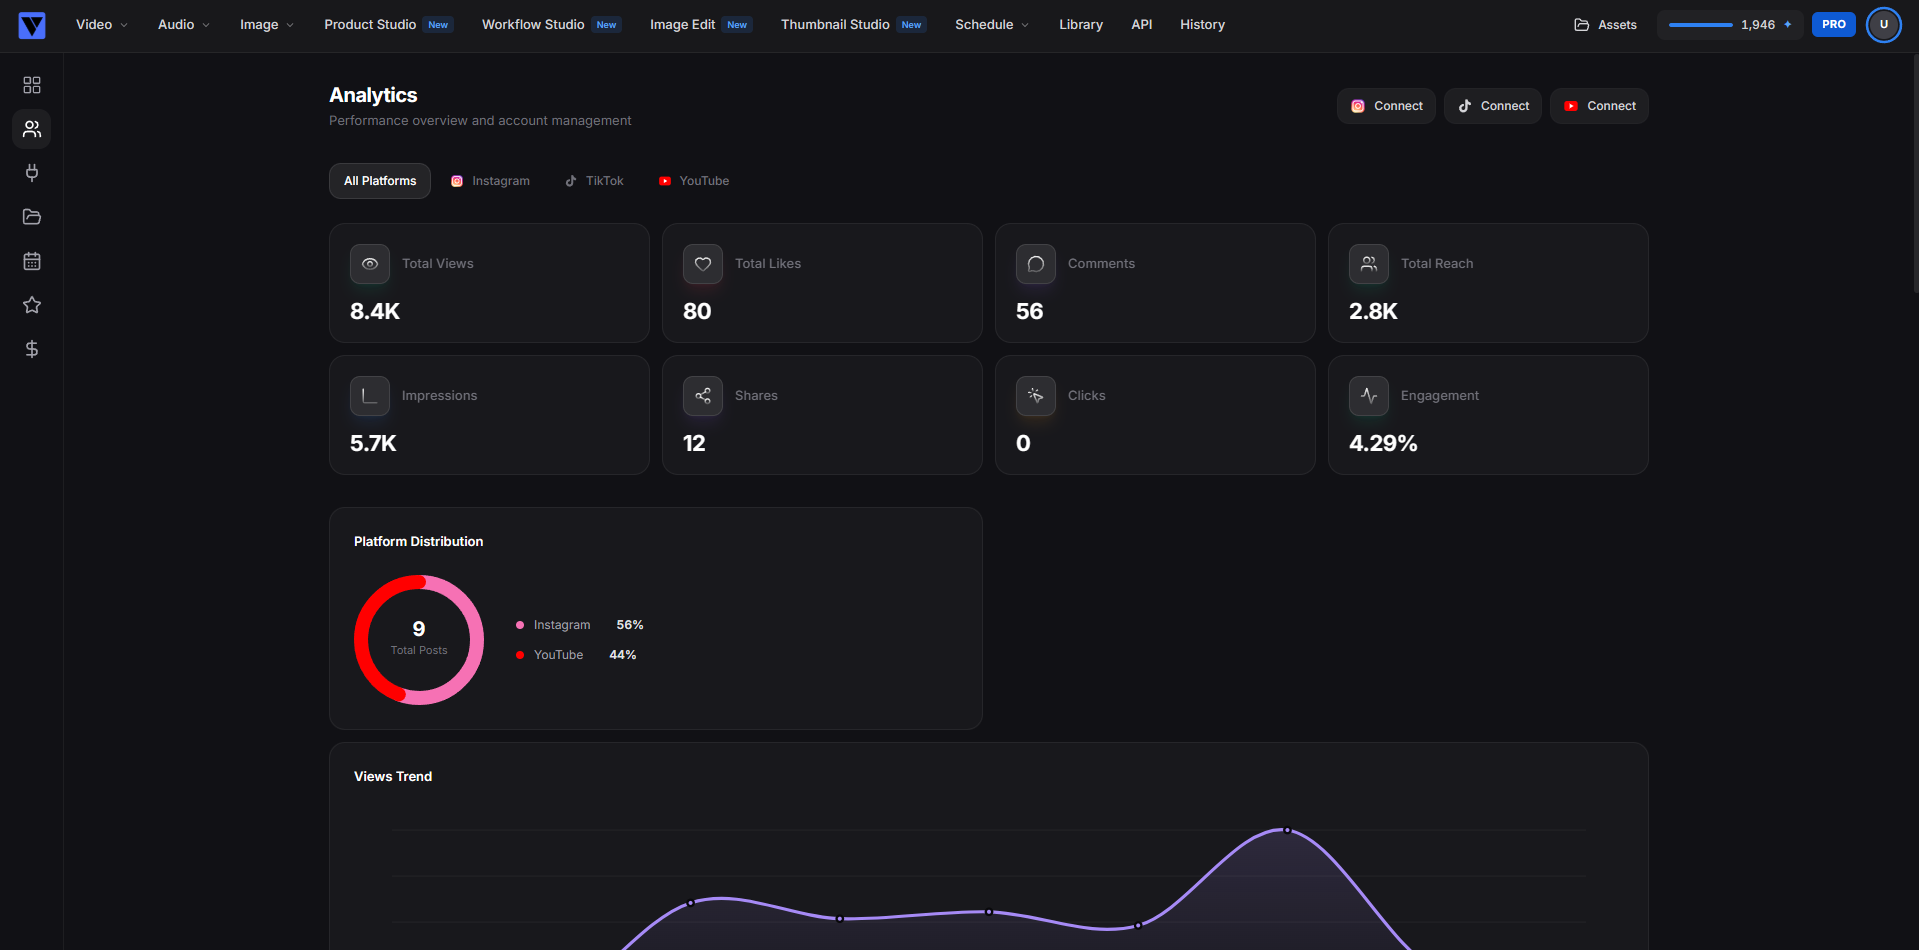The height and width of the screenshot is (950, 1919).
Task: Expand the Audio dropdown menu
Action: click(x=184, y=25)
